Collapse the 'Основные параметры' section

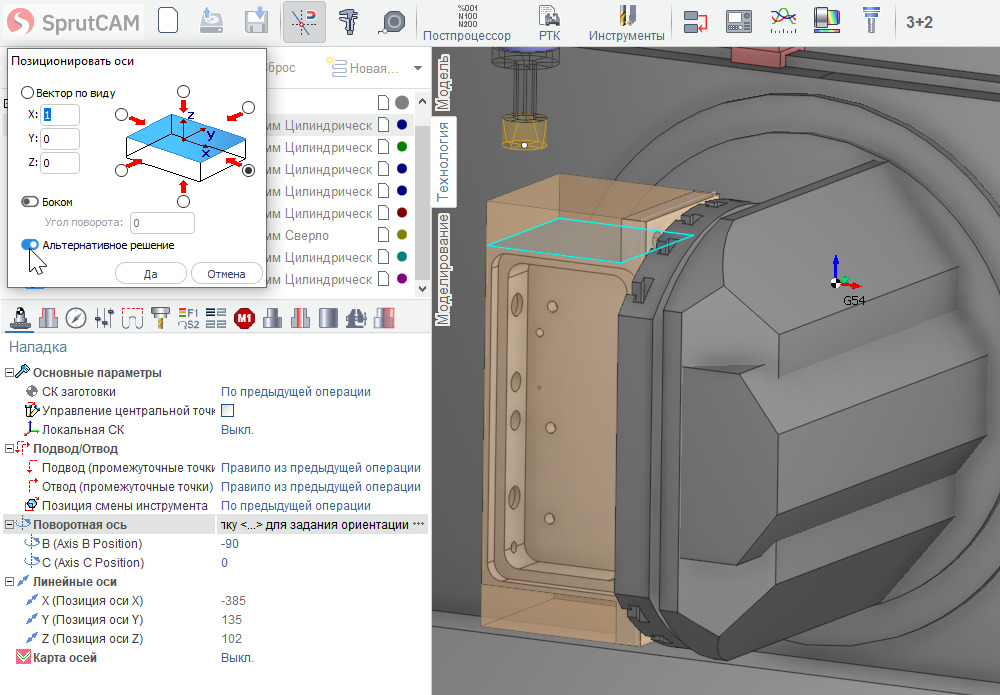(x=9, y=372)
